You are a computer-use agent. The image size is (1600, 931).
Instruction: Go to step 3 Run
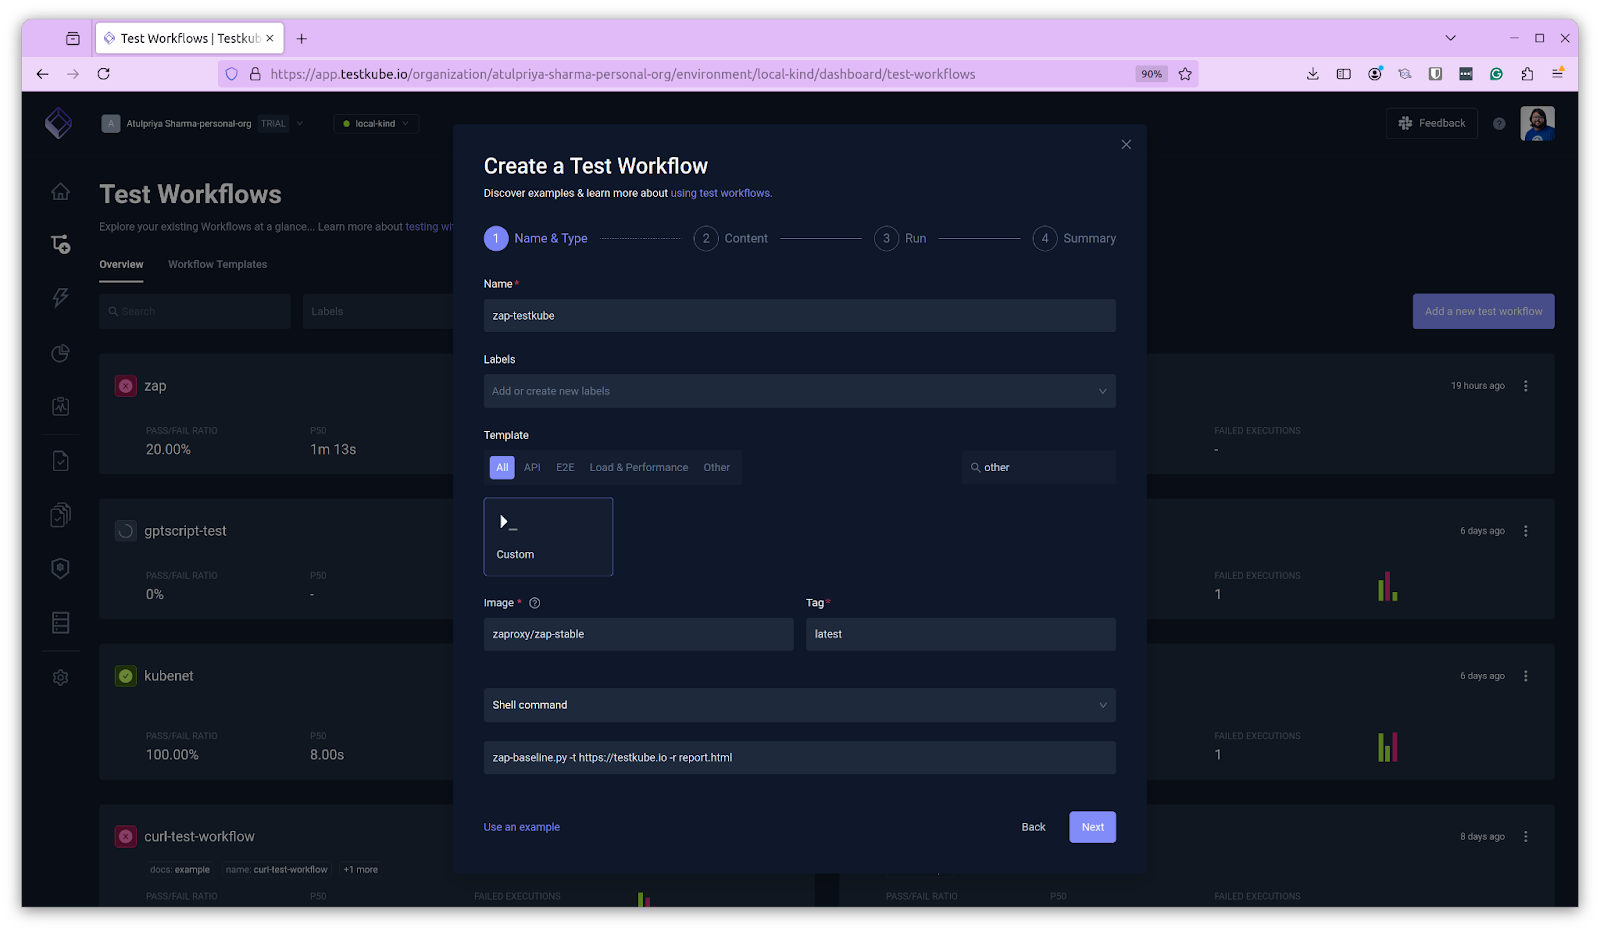tap(900, 238)
